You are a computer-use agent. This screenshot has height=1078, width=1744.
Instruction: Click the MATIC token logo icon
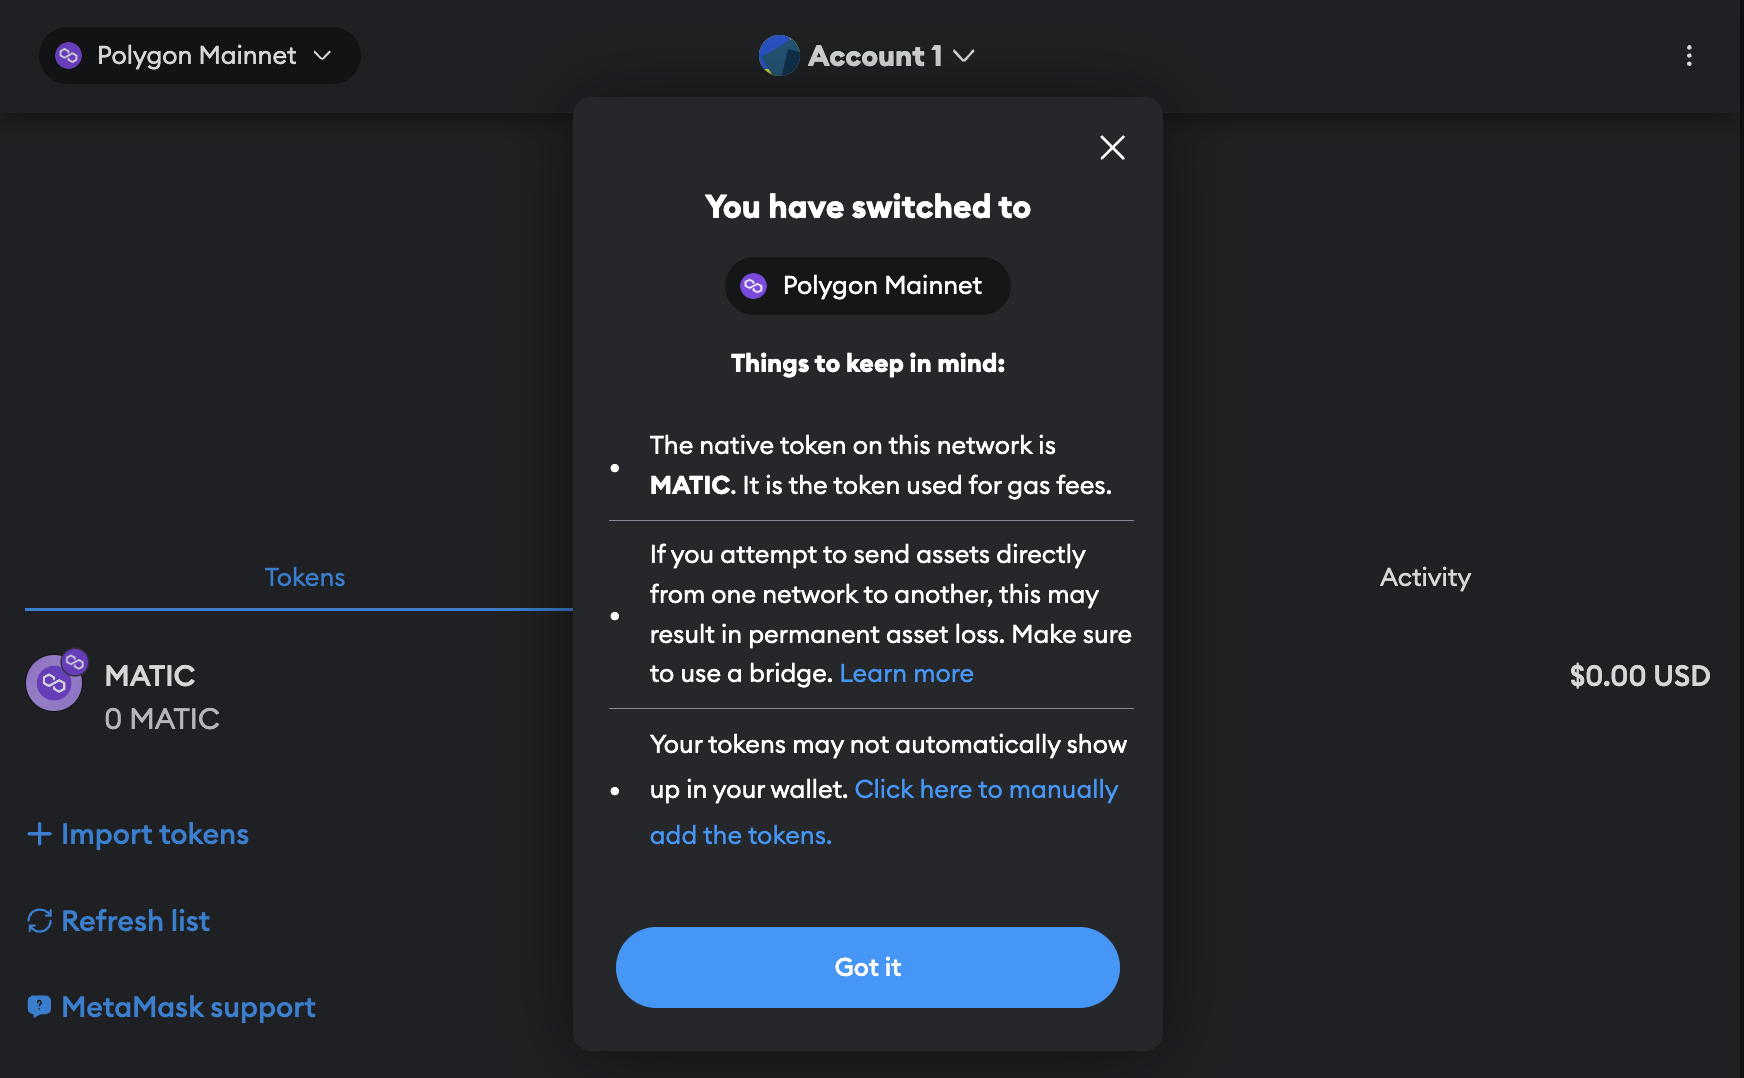tap(54, 683)
